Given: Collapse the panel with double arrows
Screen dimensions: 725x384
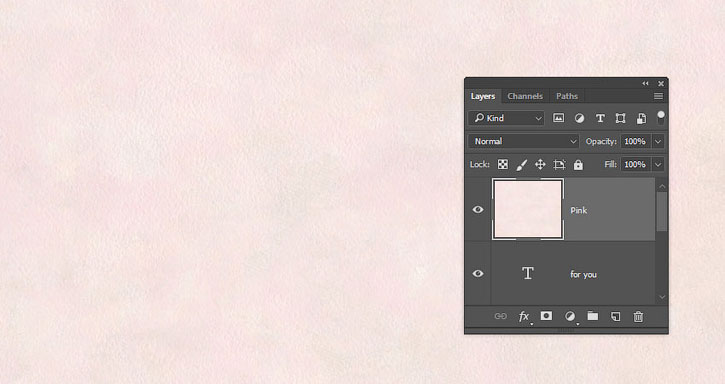Looking at the screenshot, I should coord(645,83).
